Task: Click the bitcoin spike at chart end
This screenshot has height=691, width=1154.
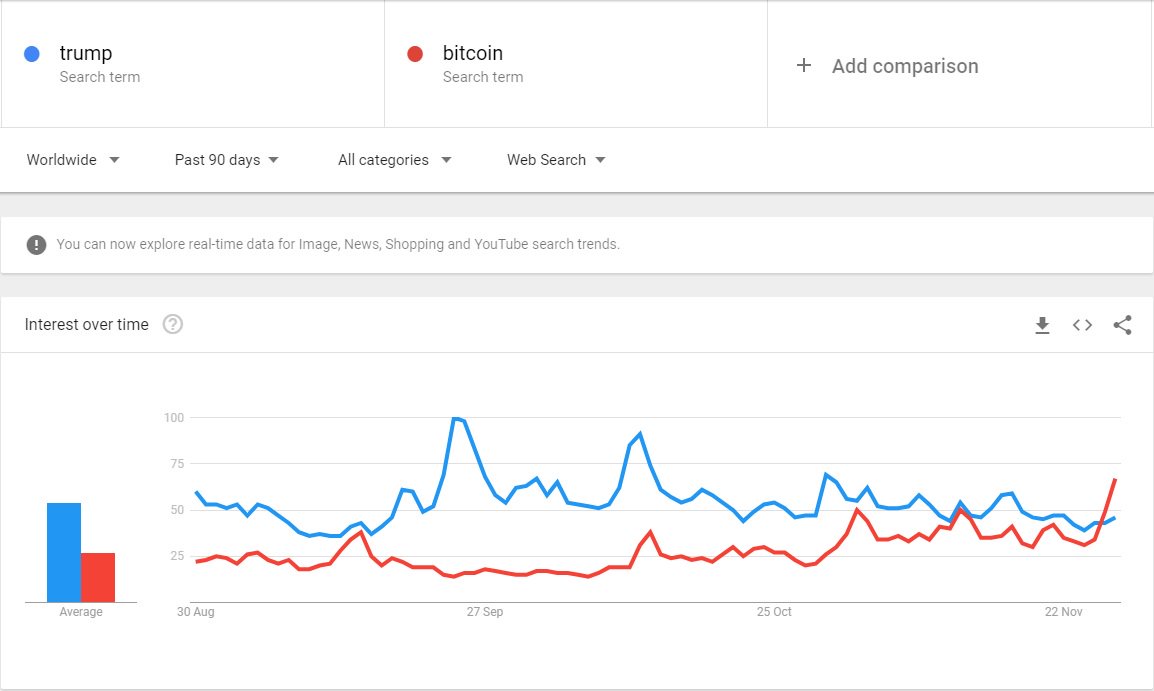Action: pos(1115,480)
